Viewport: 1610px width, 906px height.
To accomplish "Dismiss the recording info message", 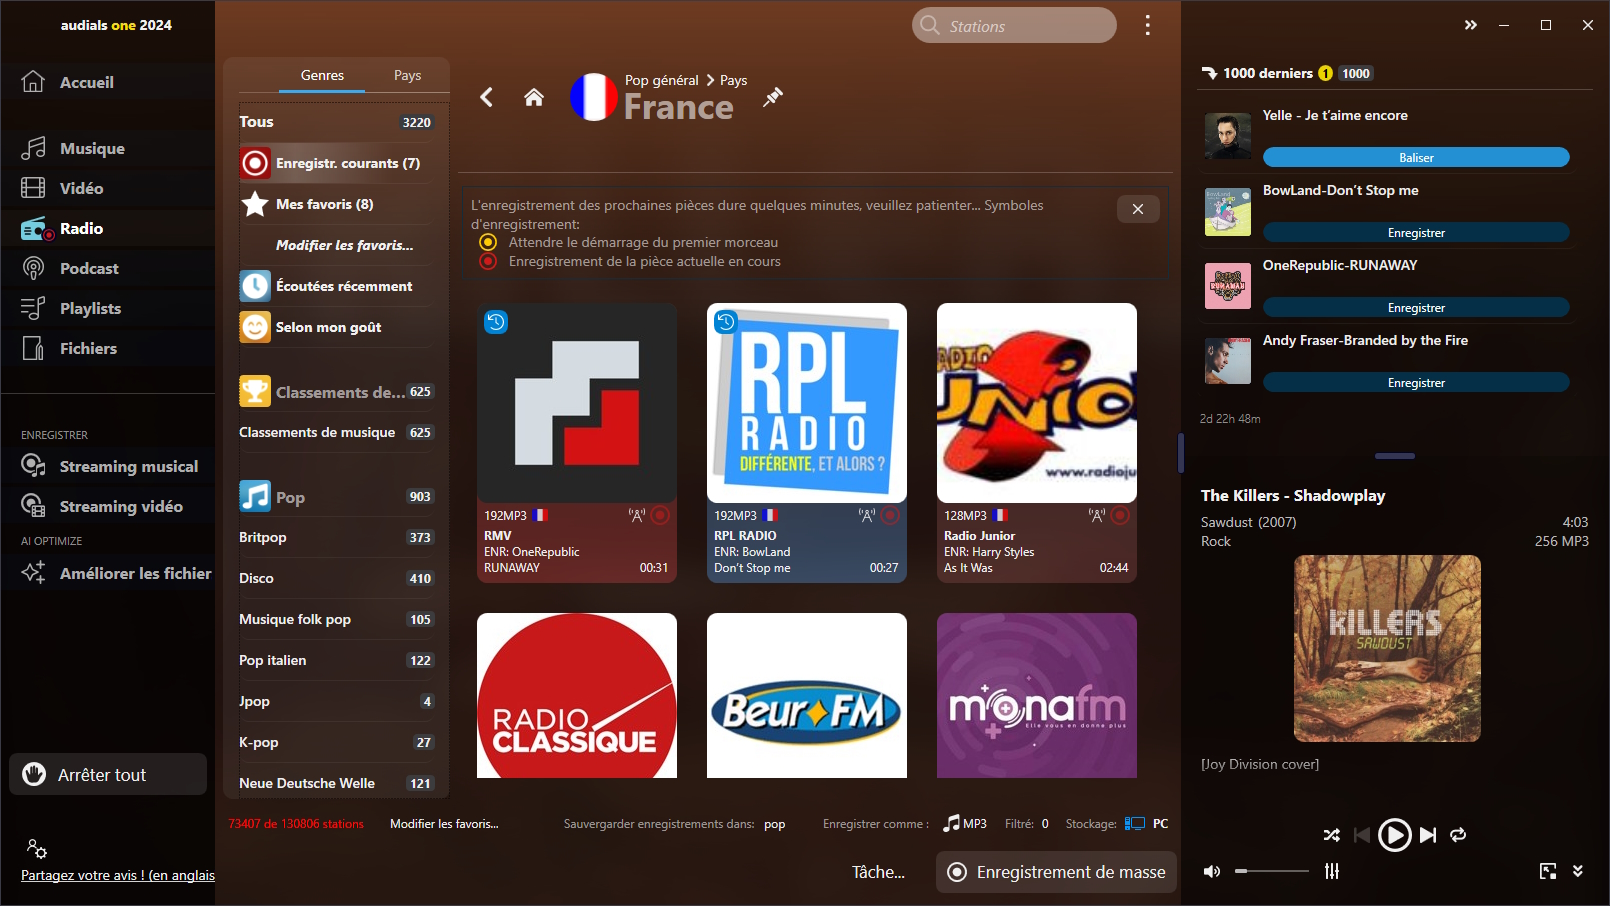I will click(x=1138, y=209).
